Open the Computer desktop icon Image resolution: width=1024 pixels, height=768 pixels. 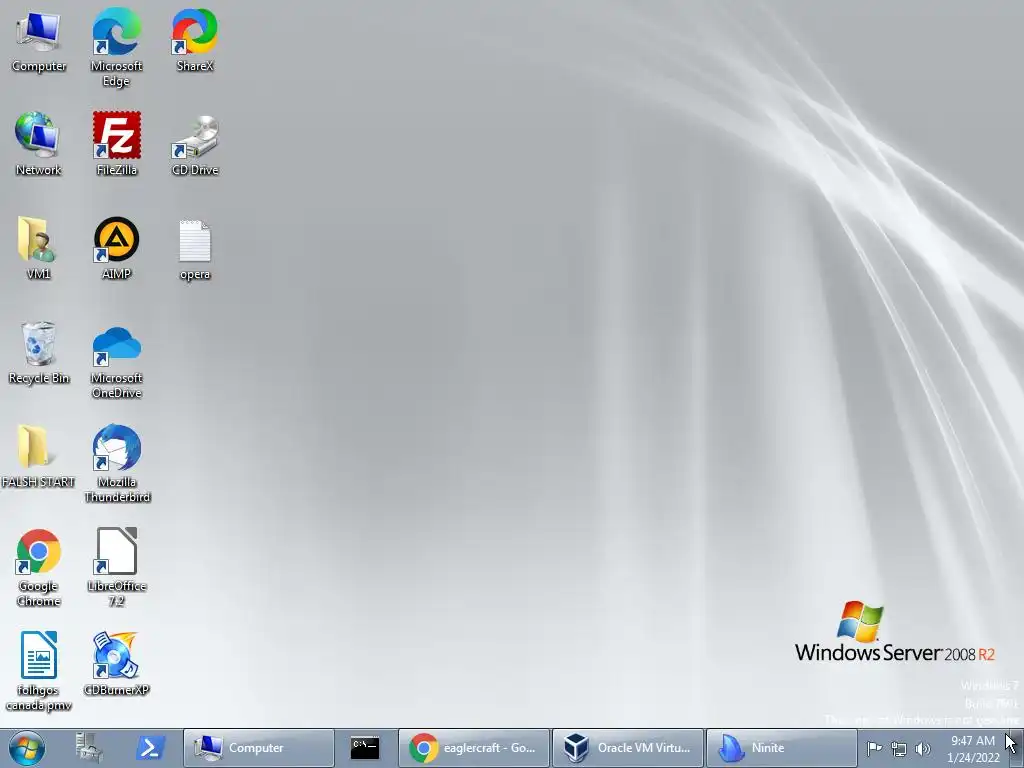[x=39, y=41]
